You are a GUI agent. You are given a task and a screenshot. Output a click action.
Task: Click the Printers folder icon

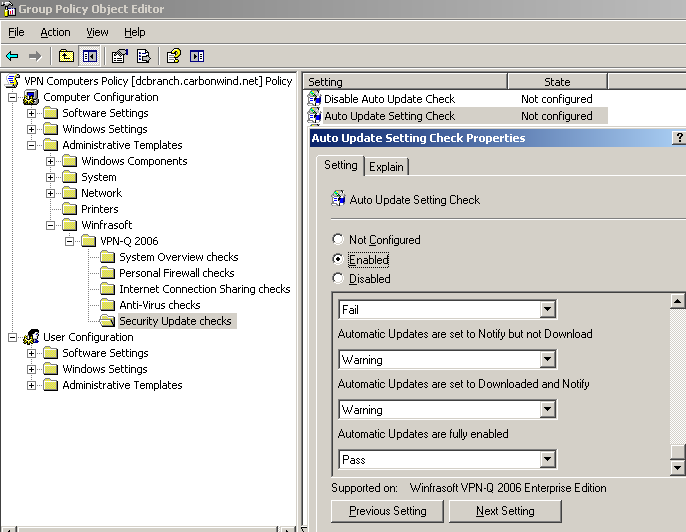(69, 209)
